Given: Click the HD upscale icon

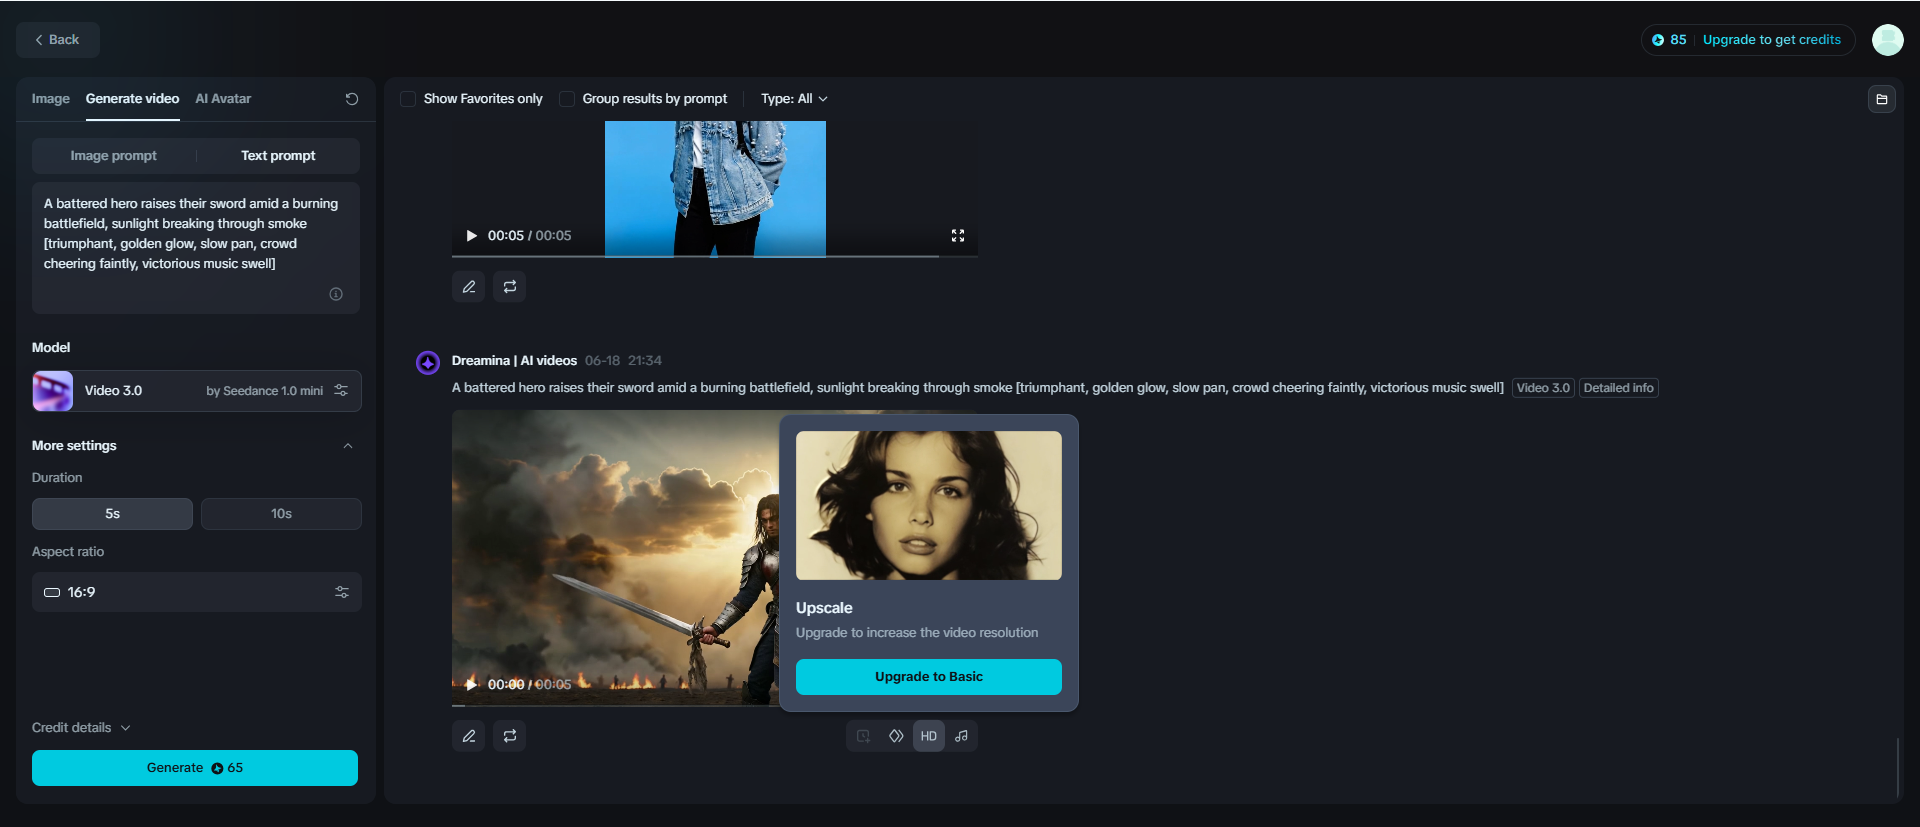Looking at the screenshot, I should [x=929, y=736].
